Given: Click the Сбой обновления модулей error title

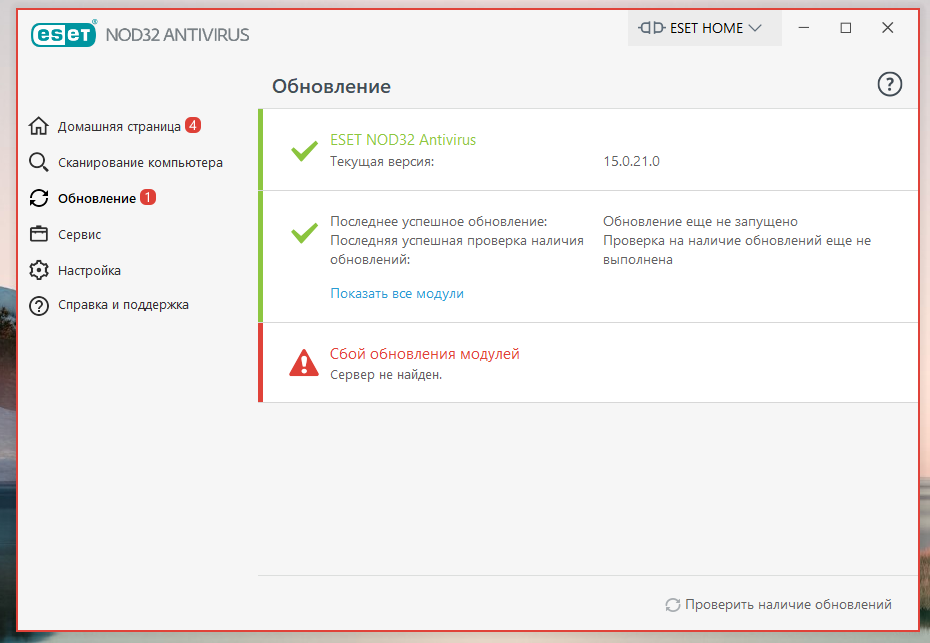Looking at the screenshot, I should 425,354.
